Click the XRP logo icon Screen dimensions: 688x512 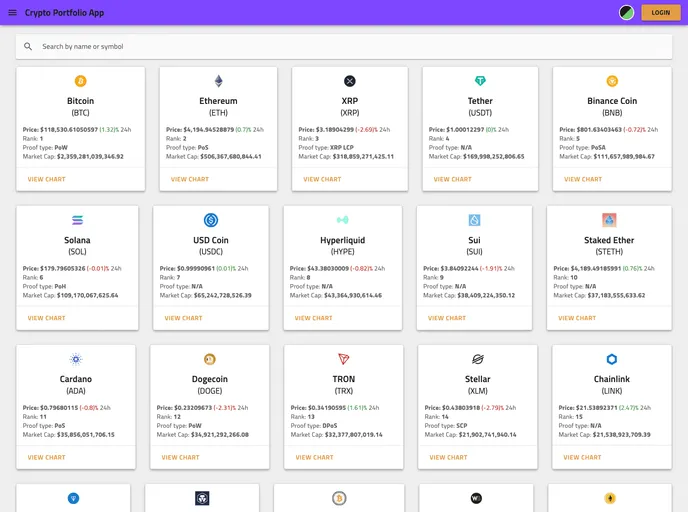click(349, 81)
